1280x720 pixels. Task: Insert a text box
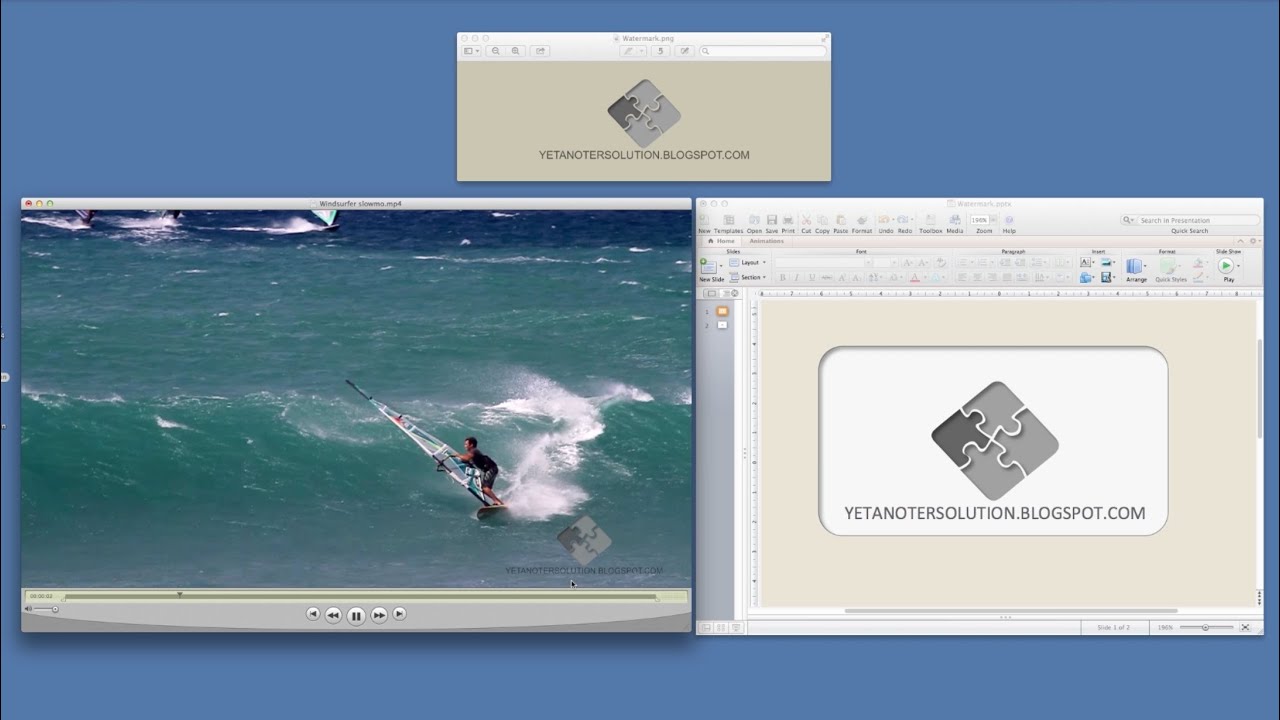[1085, 262]
